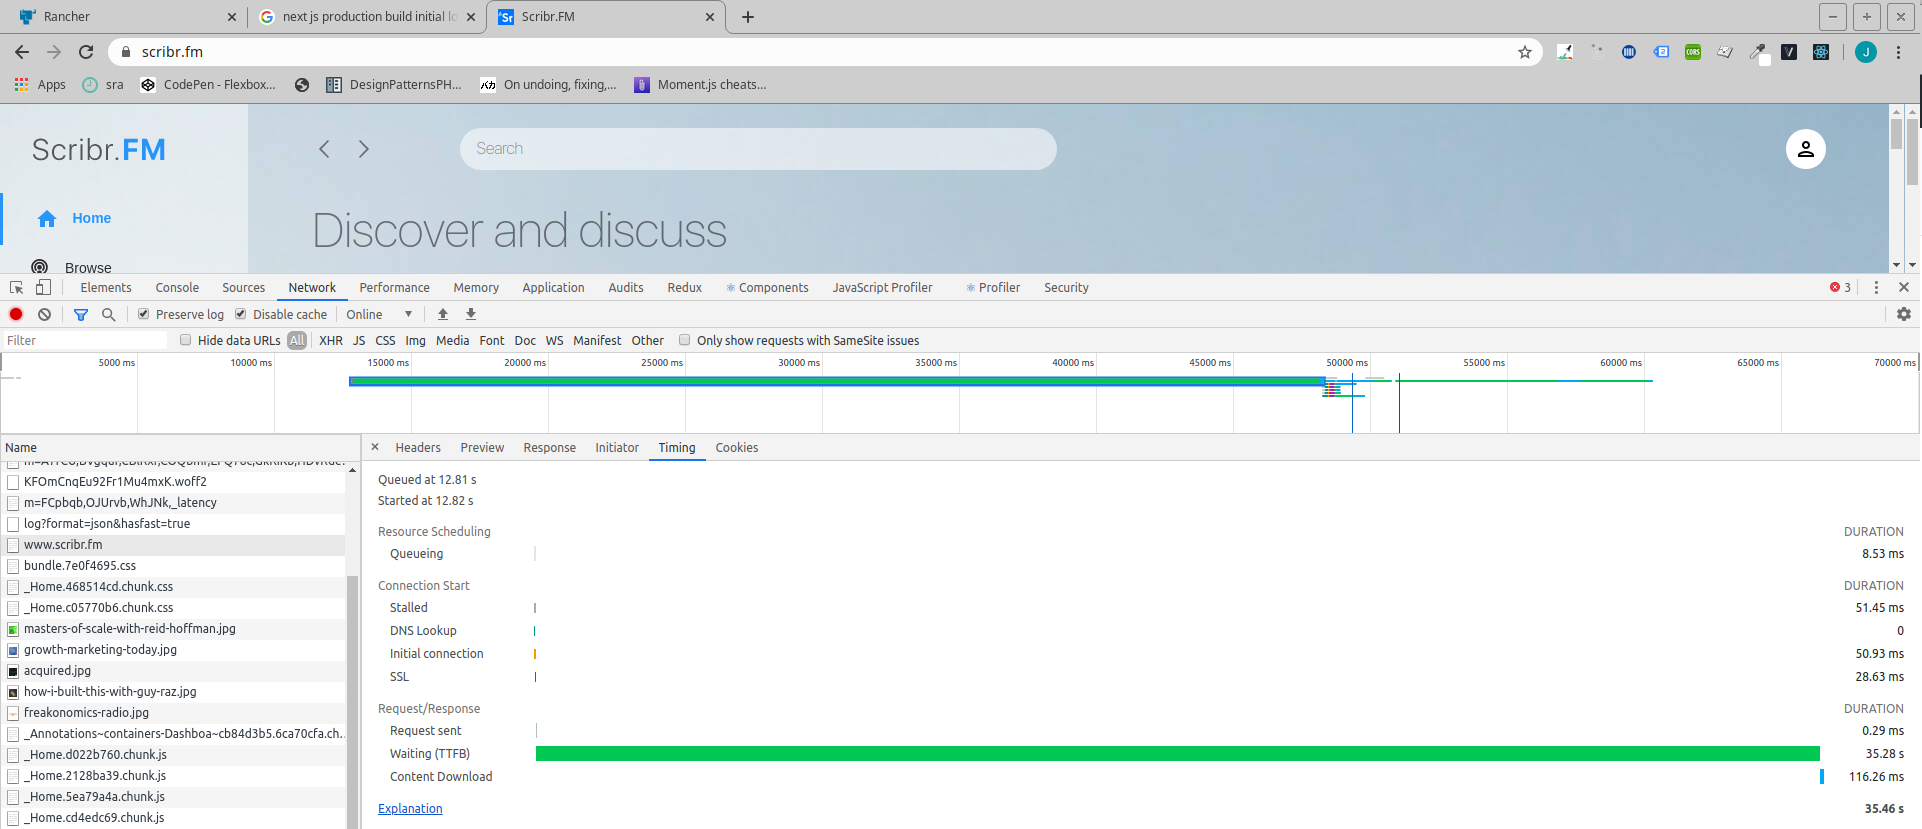The height and width of the screenshot is (829, 1922).
Task: Close the request details panel
Action: click(375, 447)
